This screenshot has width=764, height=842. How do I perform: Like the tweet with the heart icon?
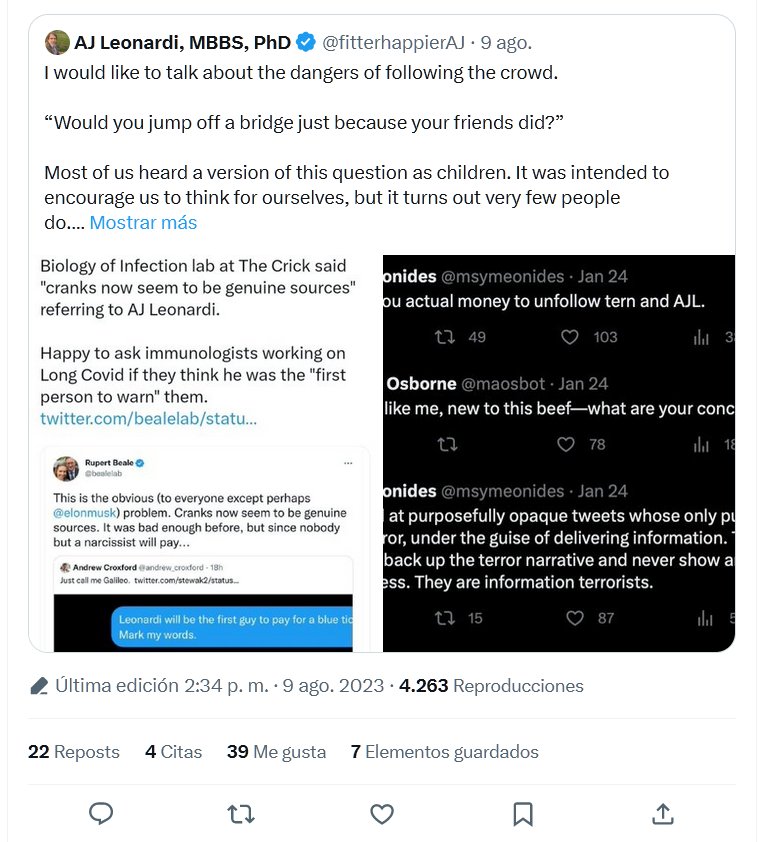click(x=382, y=814)
